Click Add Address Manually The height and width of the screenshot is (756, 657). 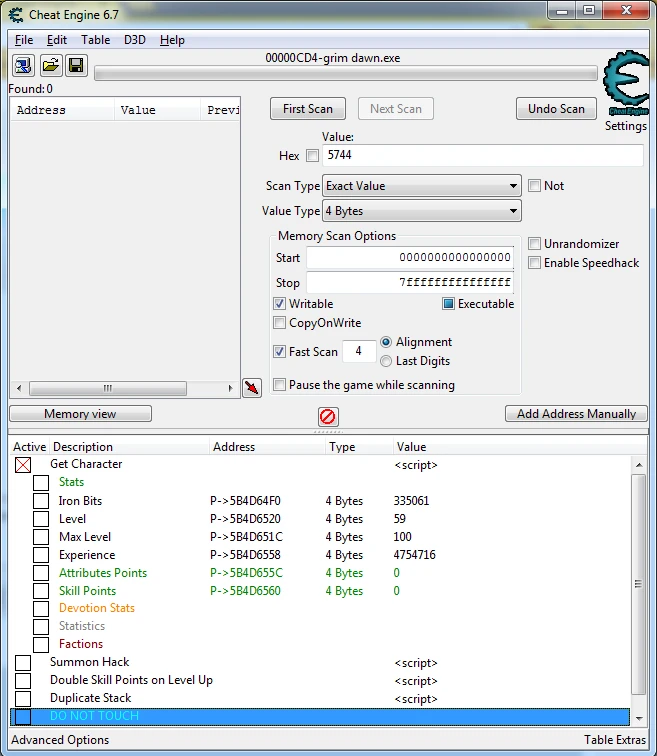click(576, 414)
